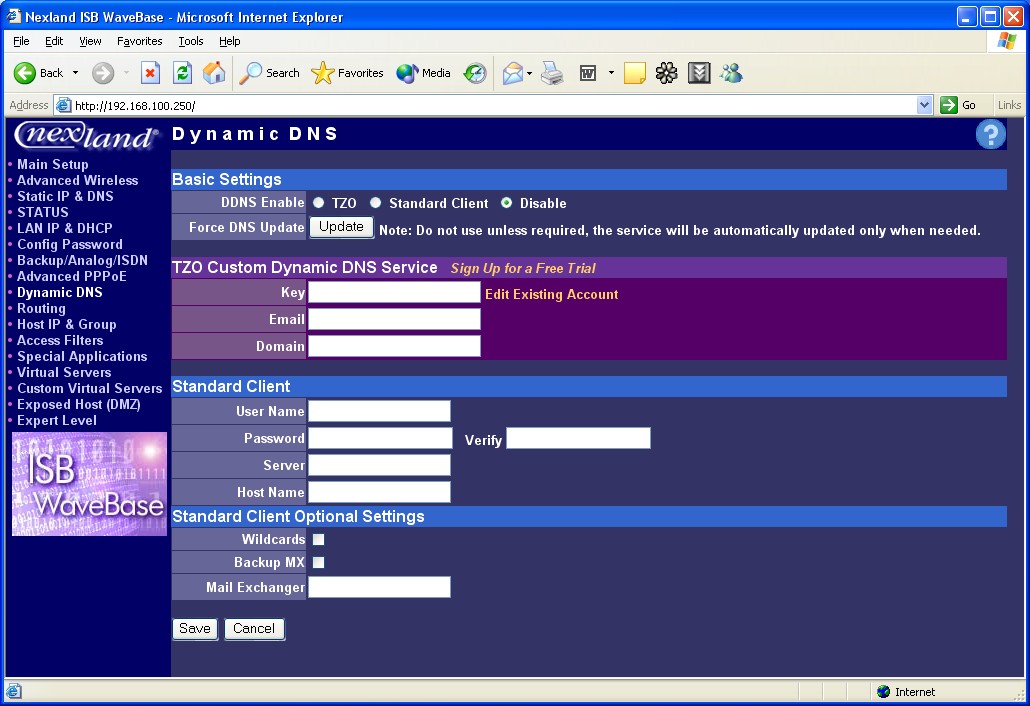Click the gray double-chevron toolbar icon
Screen dimensions: 1030x706
(x=699, y=73)
